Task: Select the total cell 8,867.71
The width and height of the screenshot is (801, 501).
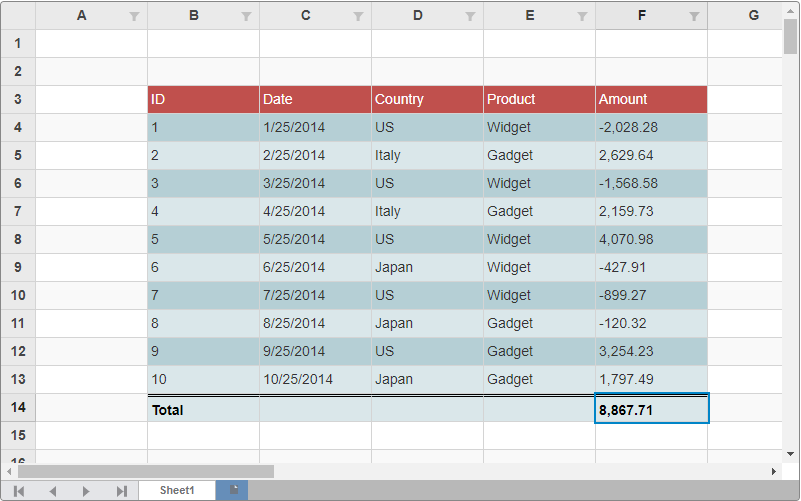Action: (x=651, y=409)
